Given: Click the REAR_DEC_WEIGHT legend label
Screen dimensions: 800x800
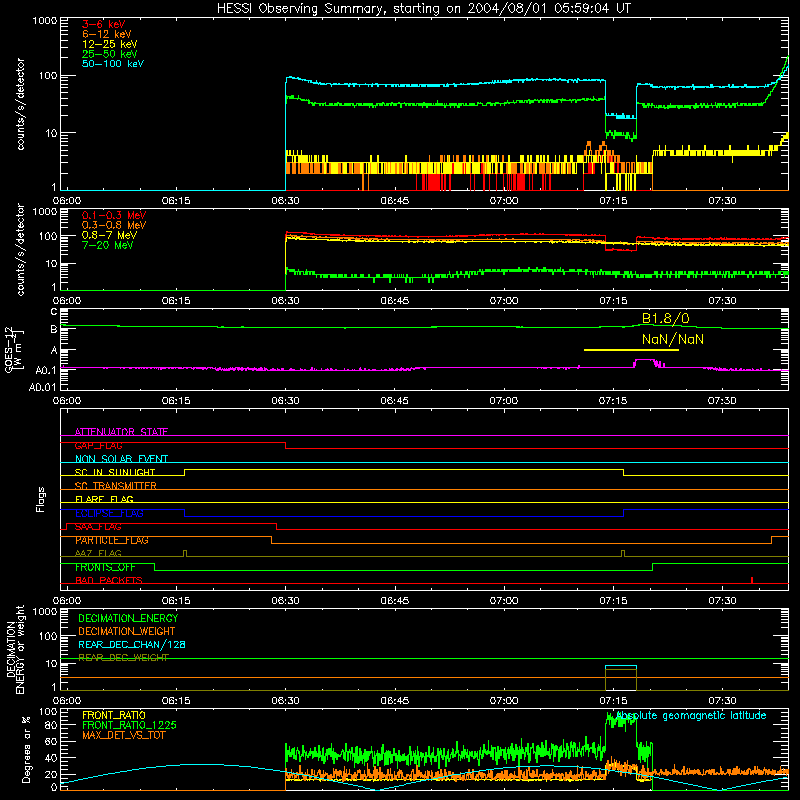Looking at the screenshot, I should (123, 658).
